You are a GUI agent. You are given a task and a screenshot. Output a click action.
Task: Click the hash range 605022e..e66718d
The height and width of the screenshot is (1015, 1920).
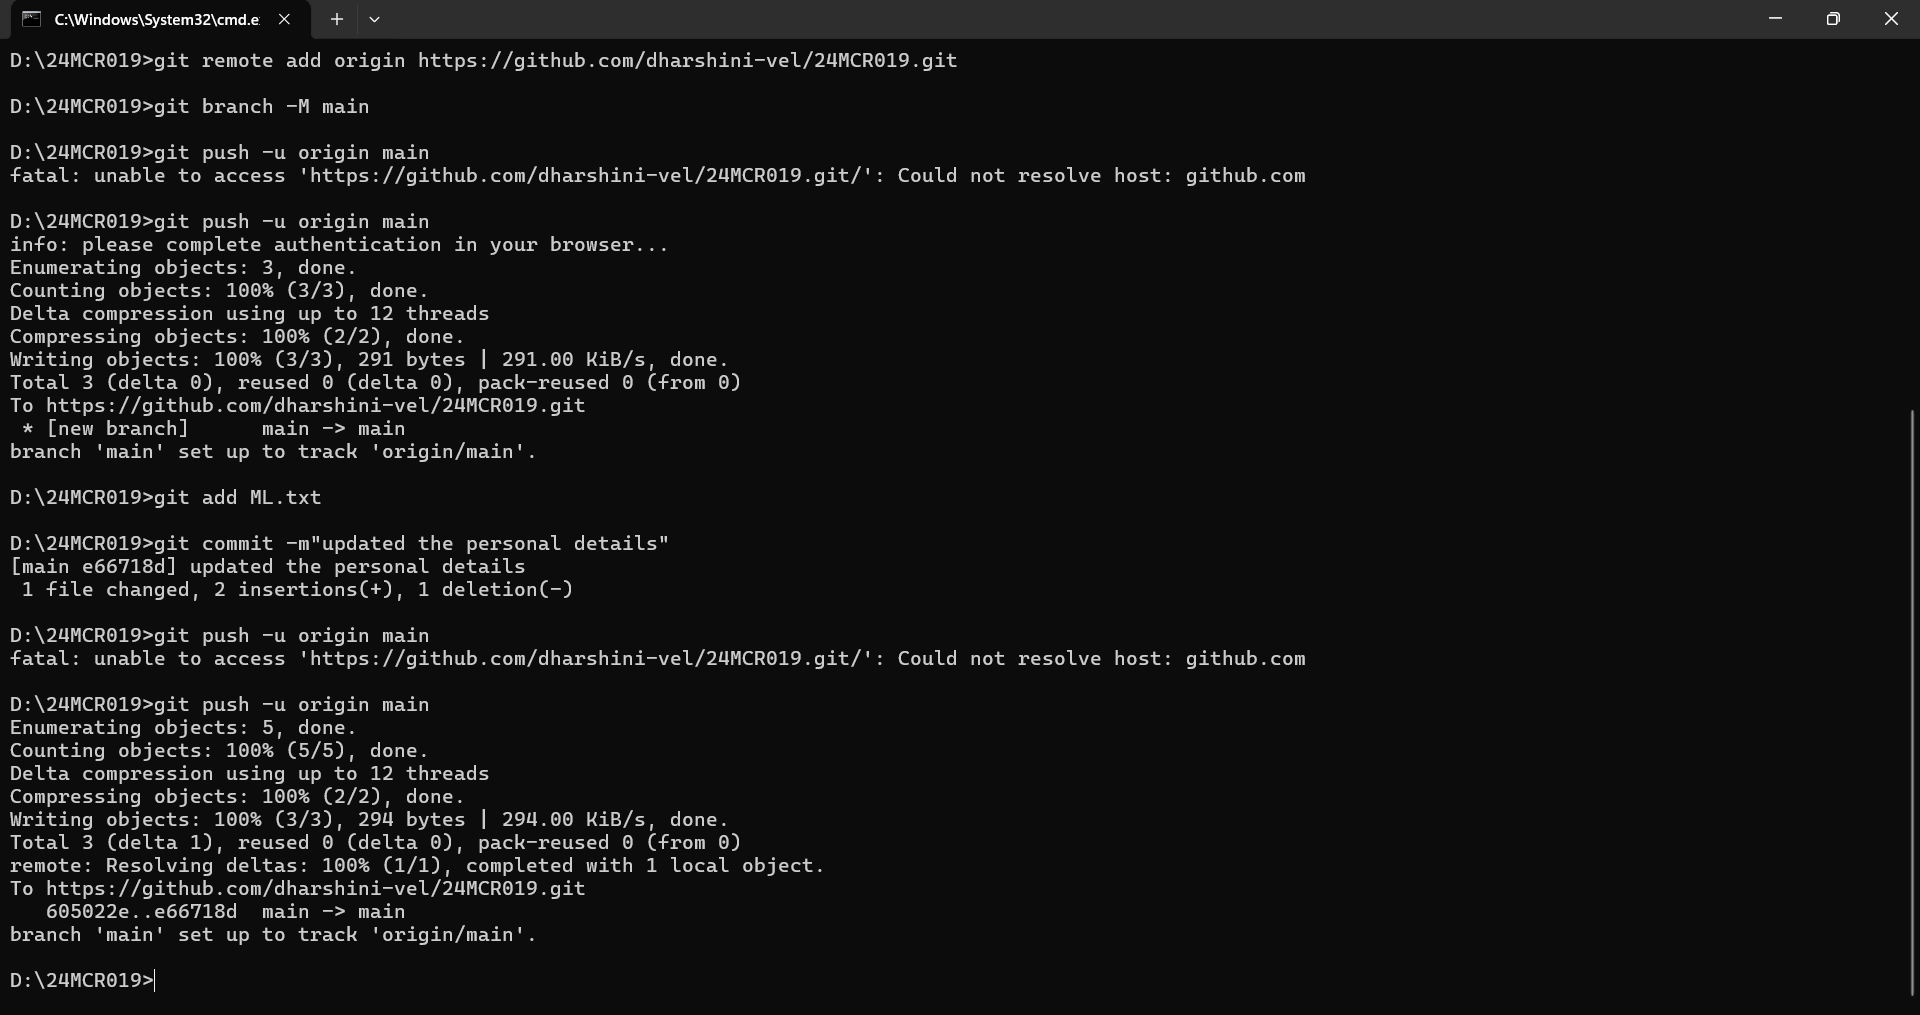coord(142,912)
